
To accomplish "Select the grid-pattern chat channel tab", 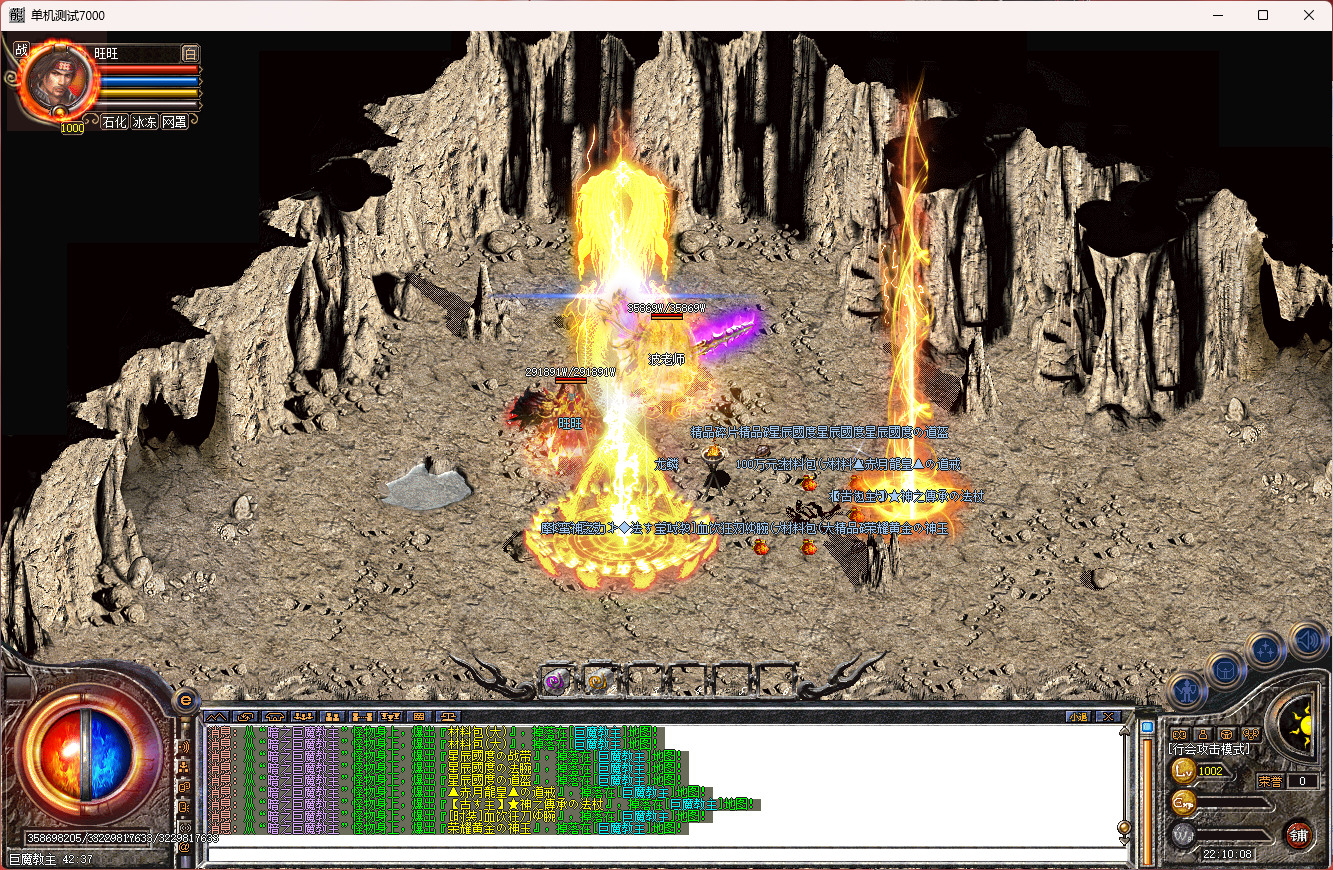I will [417, 716].
